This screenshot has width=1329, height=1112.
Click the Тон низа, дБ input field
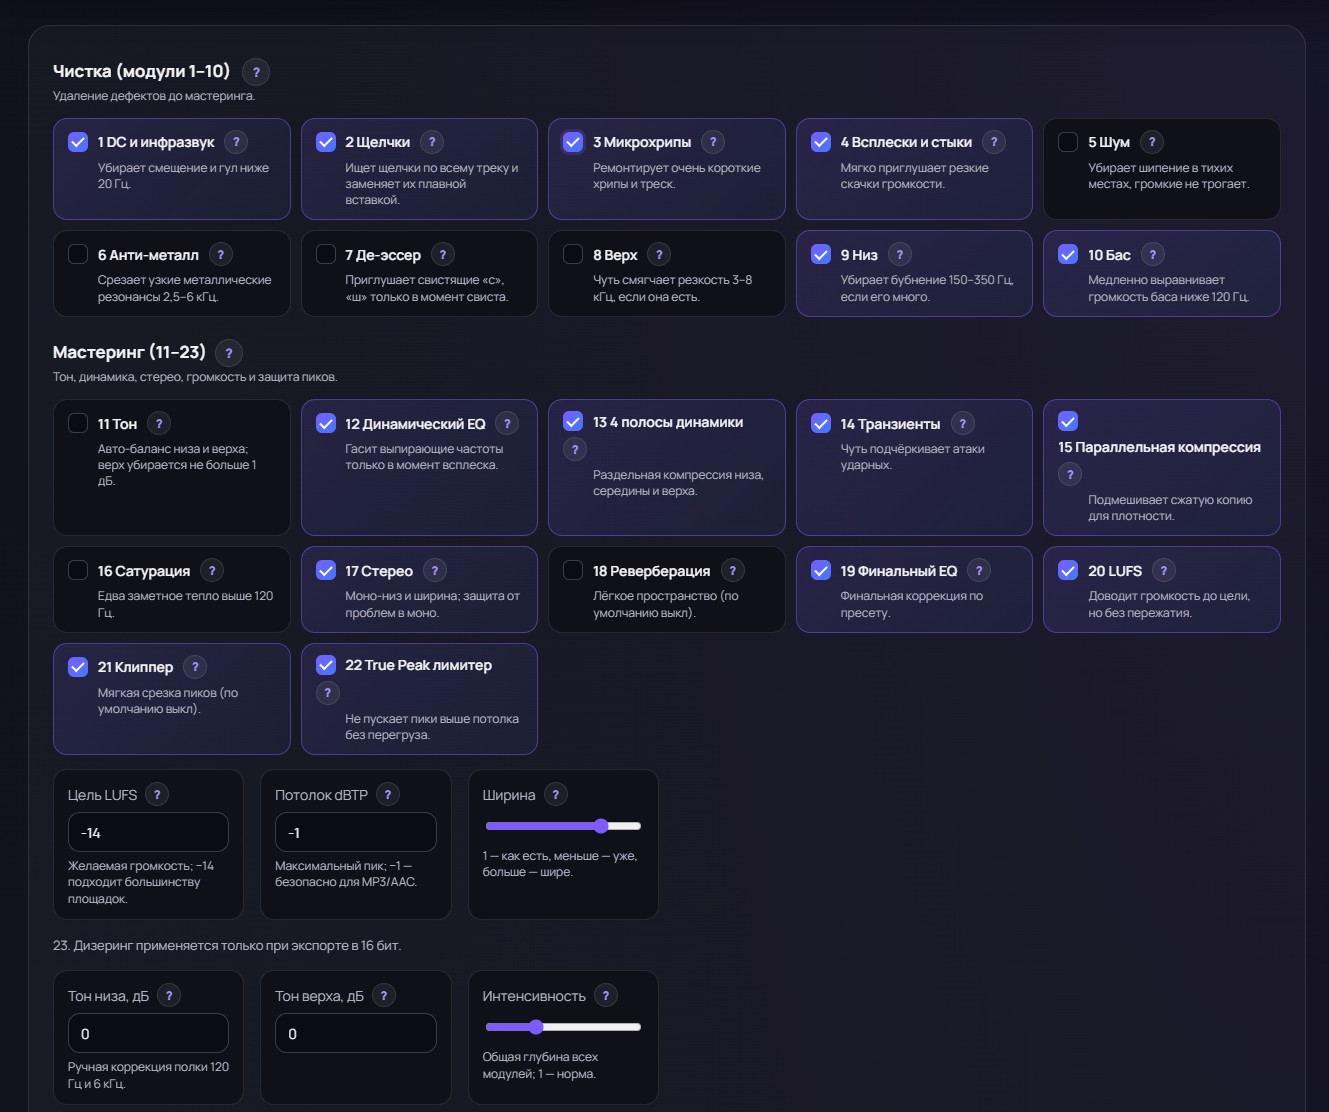[x=148, y=1034]
